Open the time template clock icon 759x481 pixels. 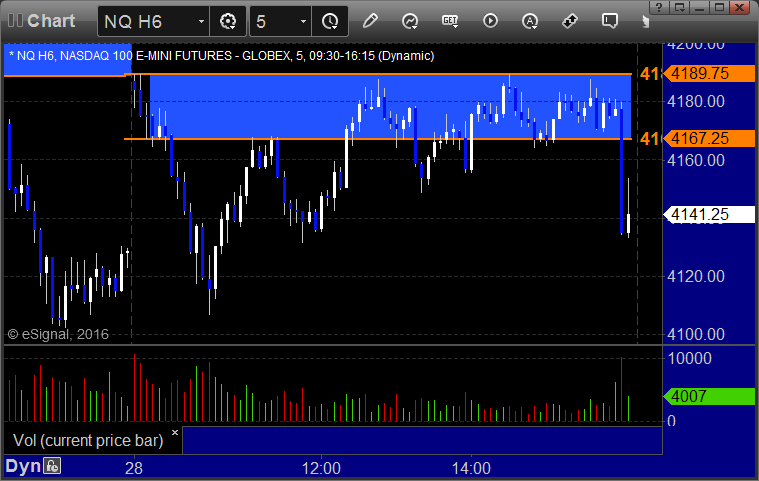click(330, 21)
